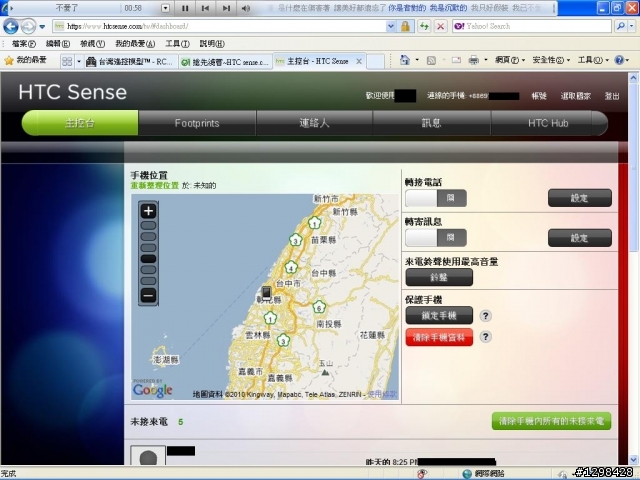Click 登出 logout link

pos(612,96)
